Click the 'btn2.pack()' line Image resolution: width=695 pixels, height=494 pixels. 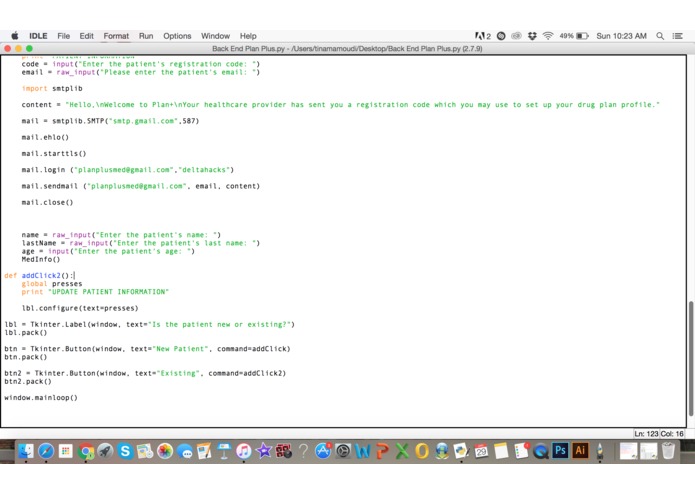[x=28, y=381]
